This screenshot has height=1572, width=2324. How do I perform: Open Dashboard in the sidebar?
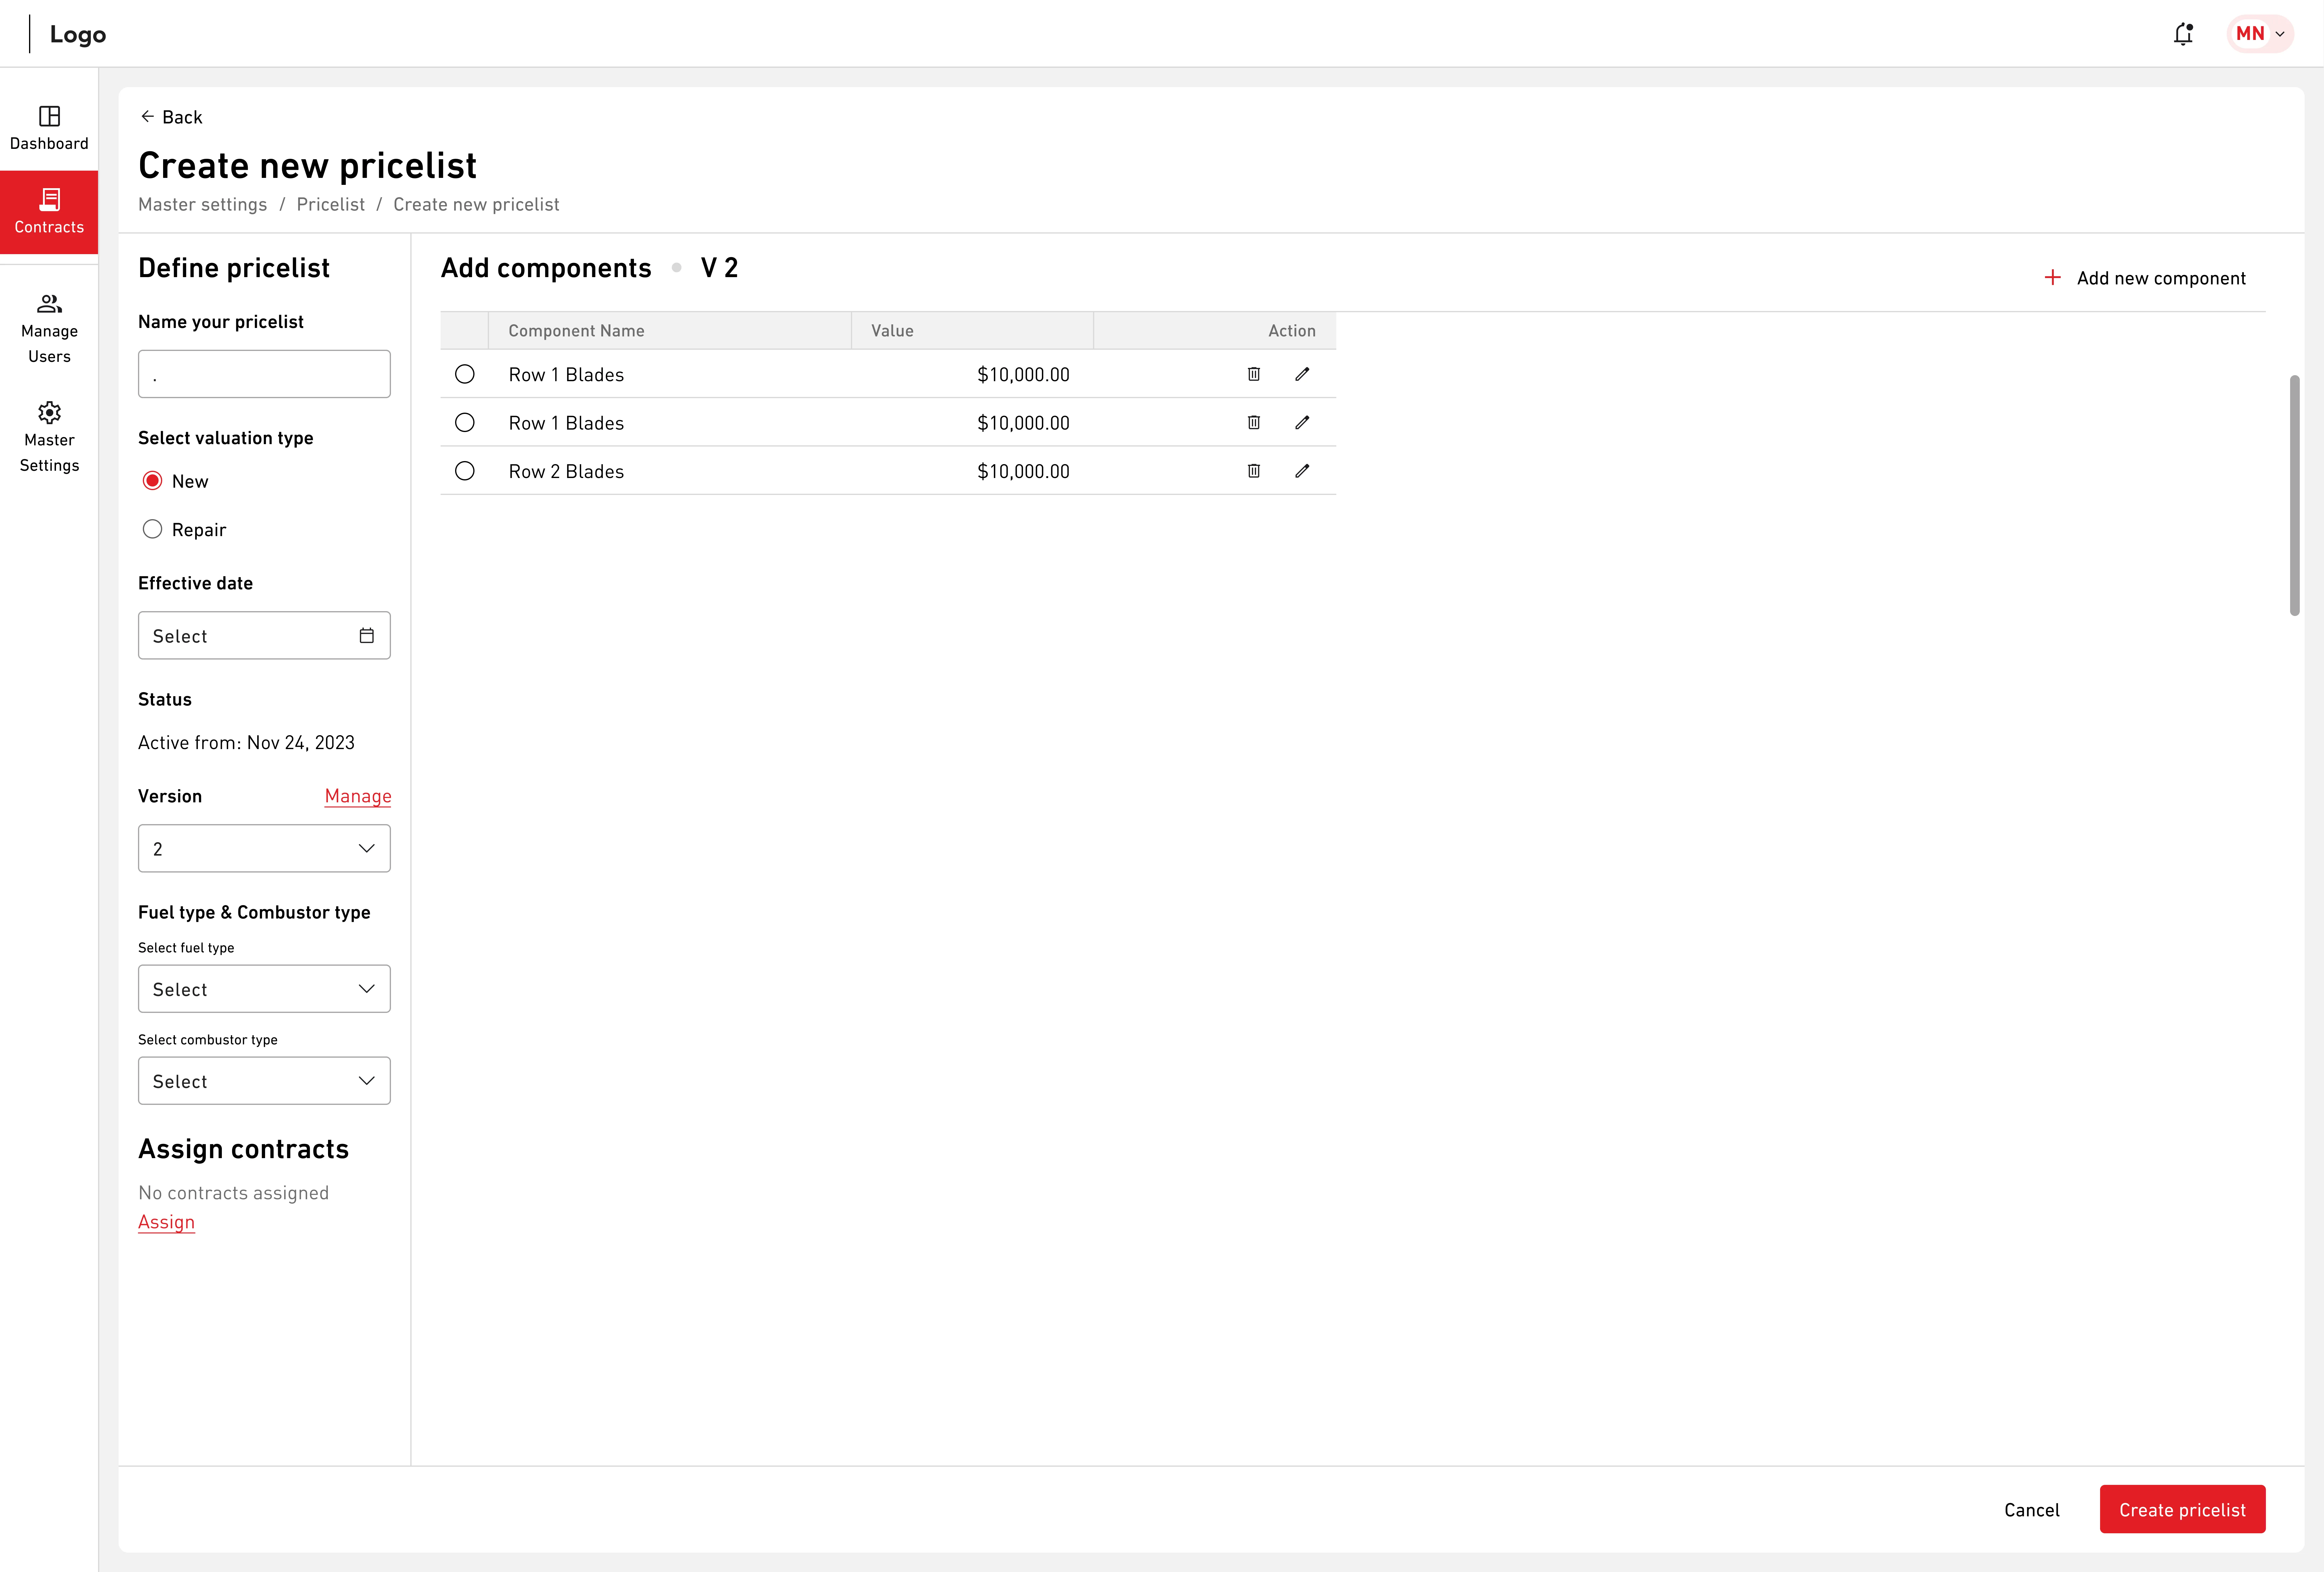(x=49, y=128)
